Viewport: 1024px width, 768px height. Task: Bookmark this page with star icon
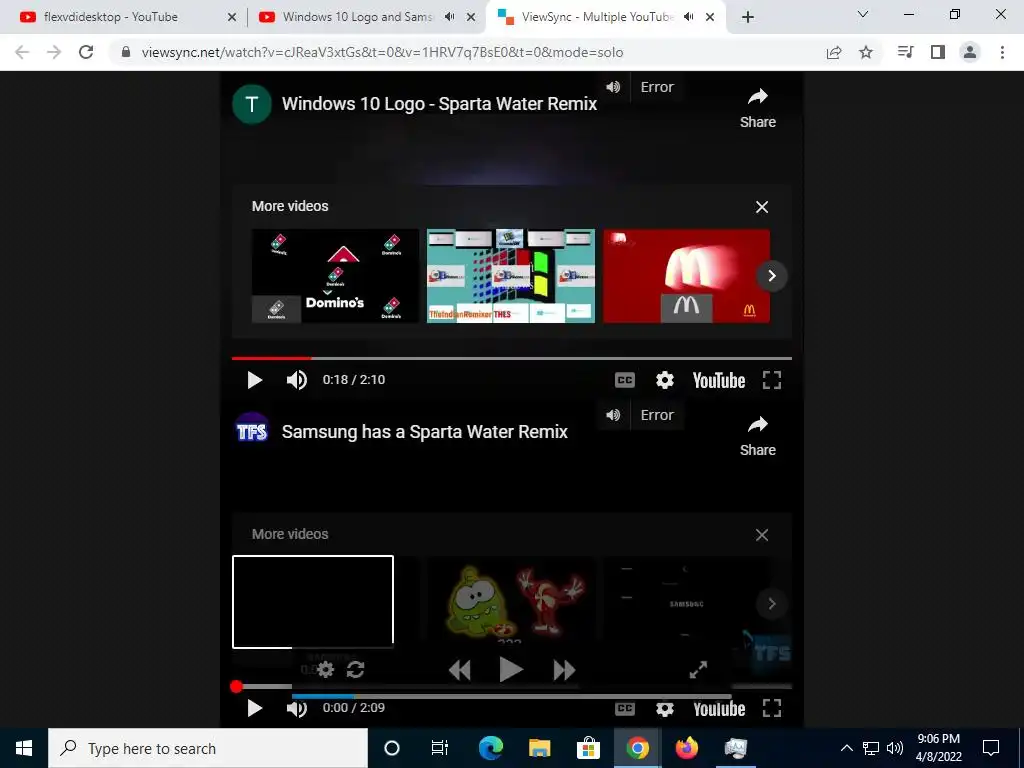pos(866,52)
